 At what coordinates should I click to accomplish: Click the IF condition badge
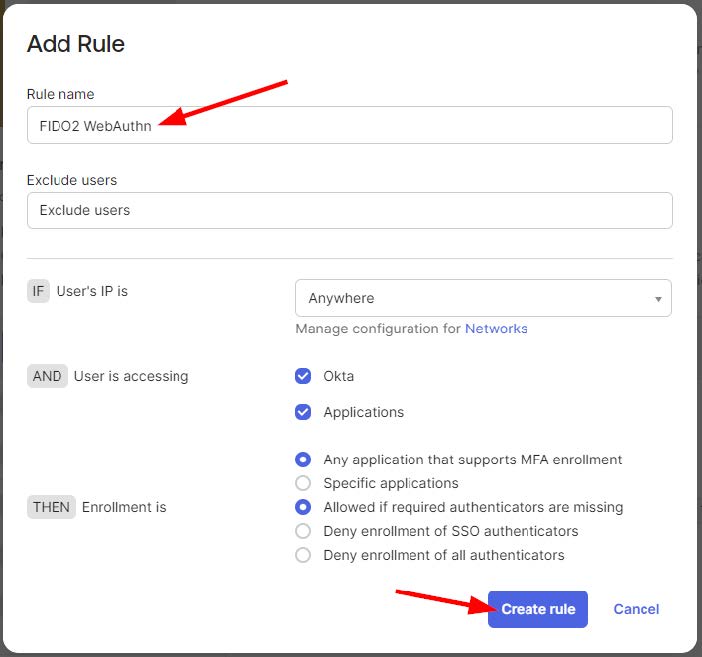38,291
